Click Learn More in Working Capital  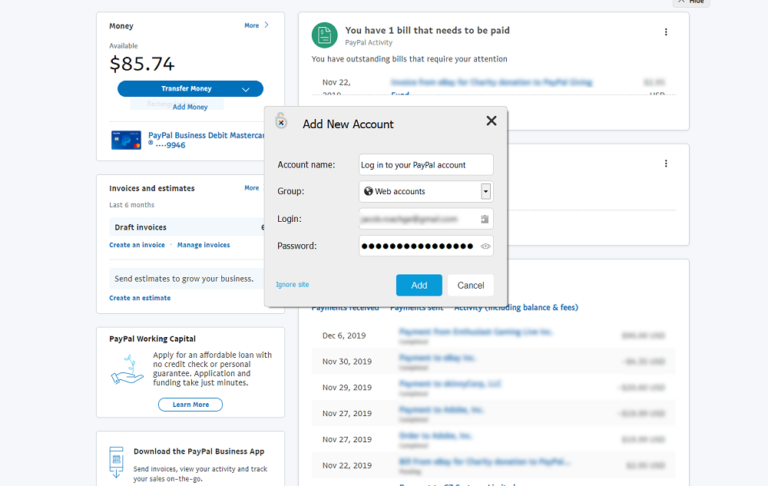click(x=191, y=405)
